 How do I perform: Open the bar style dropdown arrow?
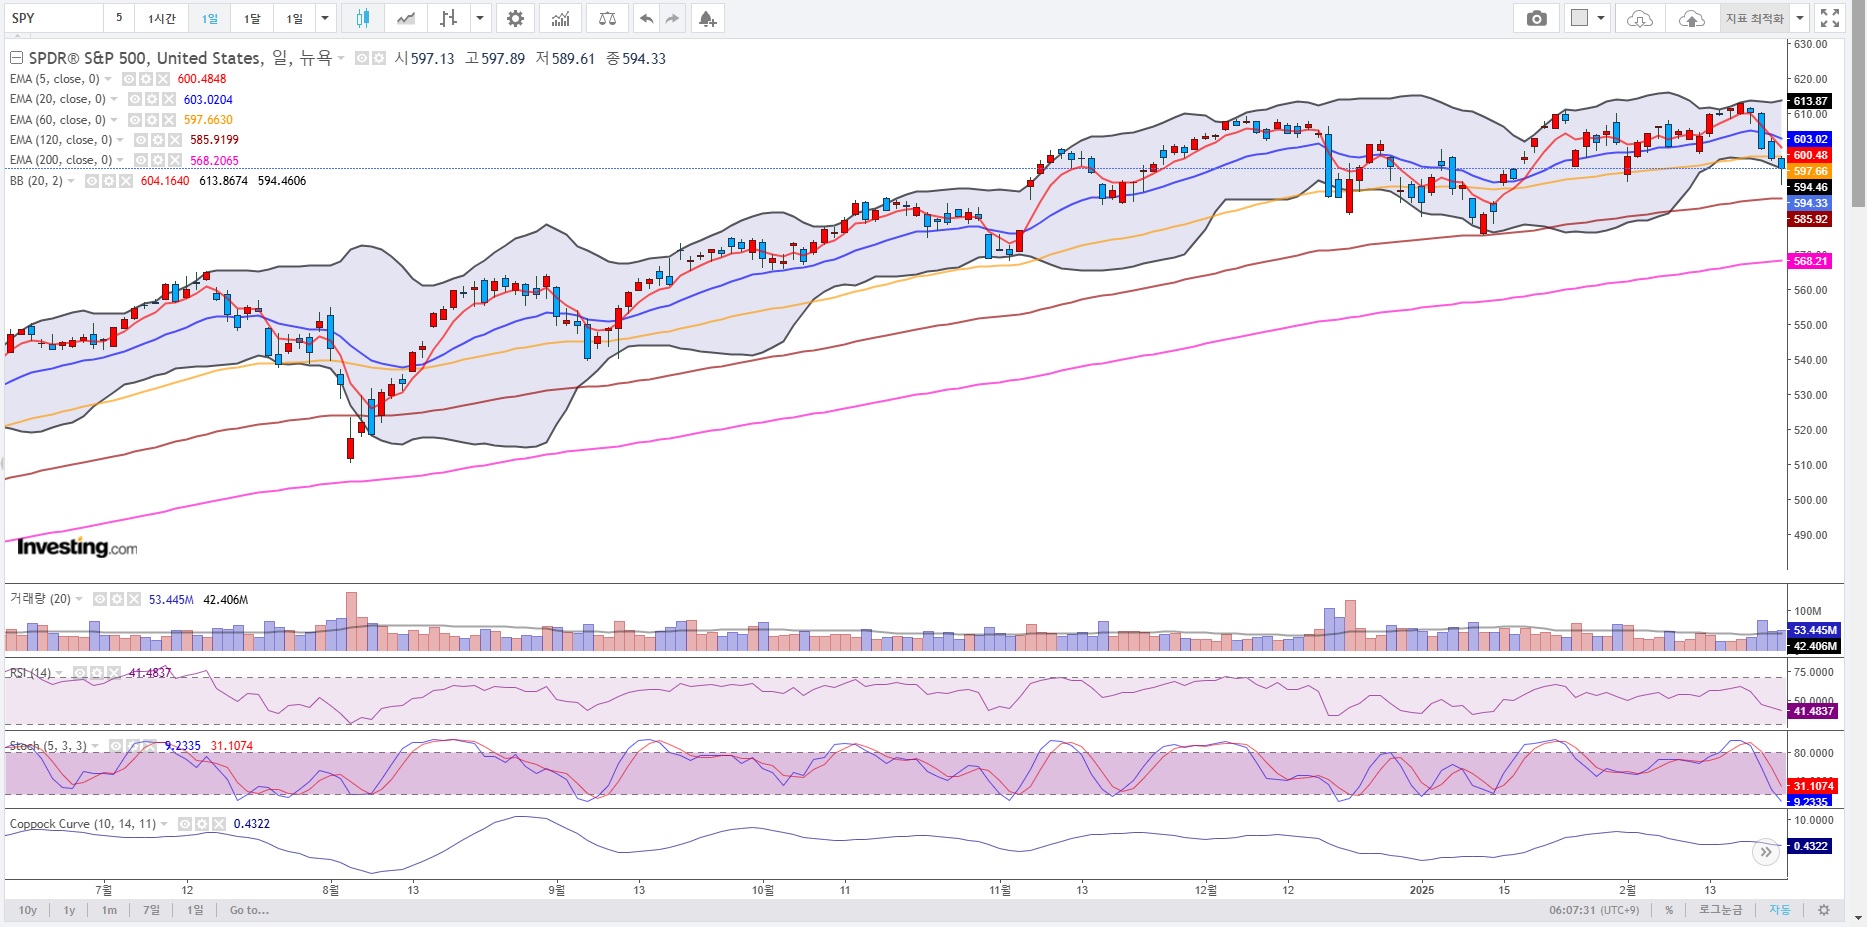(481, 18)
